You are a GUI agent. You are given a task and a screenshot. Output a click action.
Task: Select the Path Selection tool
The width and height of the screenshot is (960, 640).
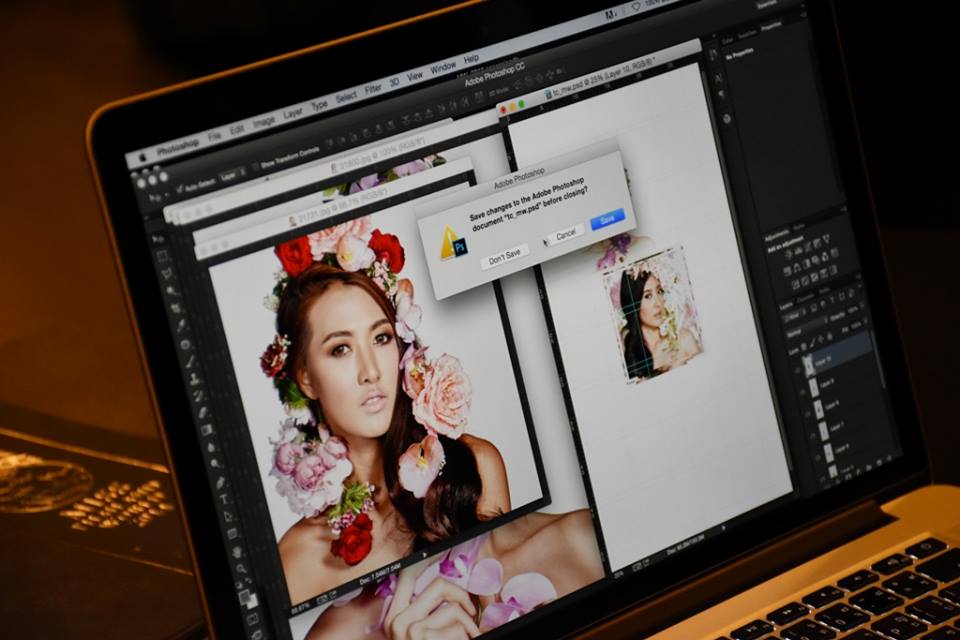228,517
